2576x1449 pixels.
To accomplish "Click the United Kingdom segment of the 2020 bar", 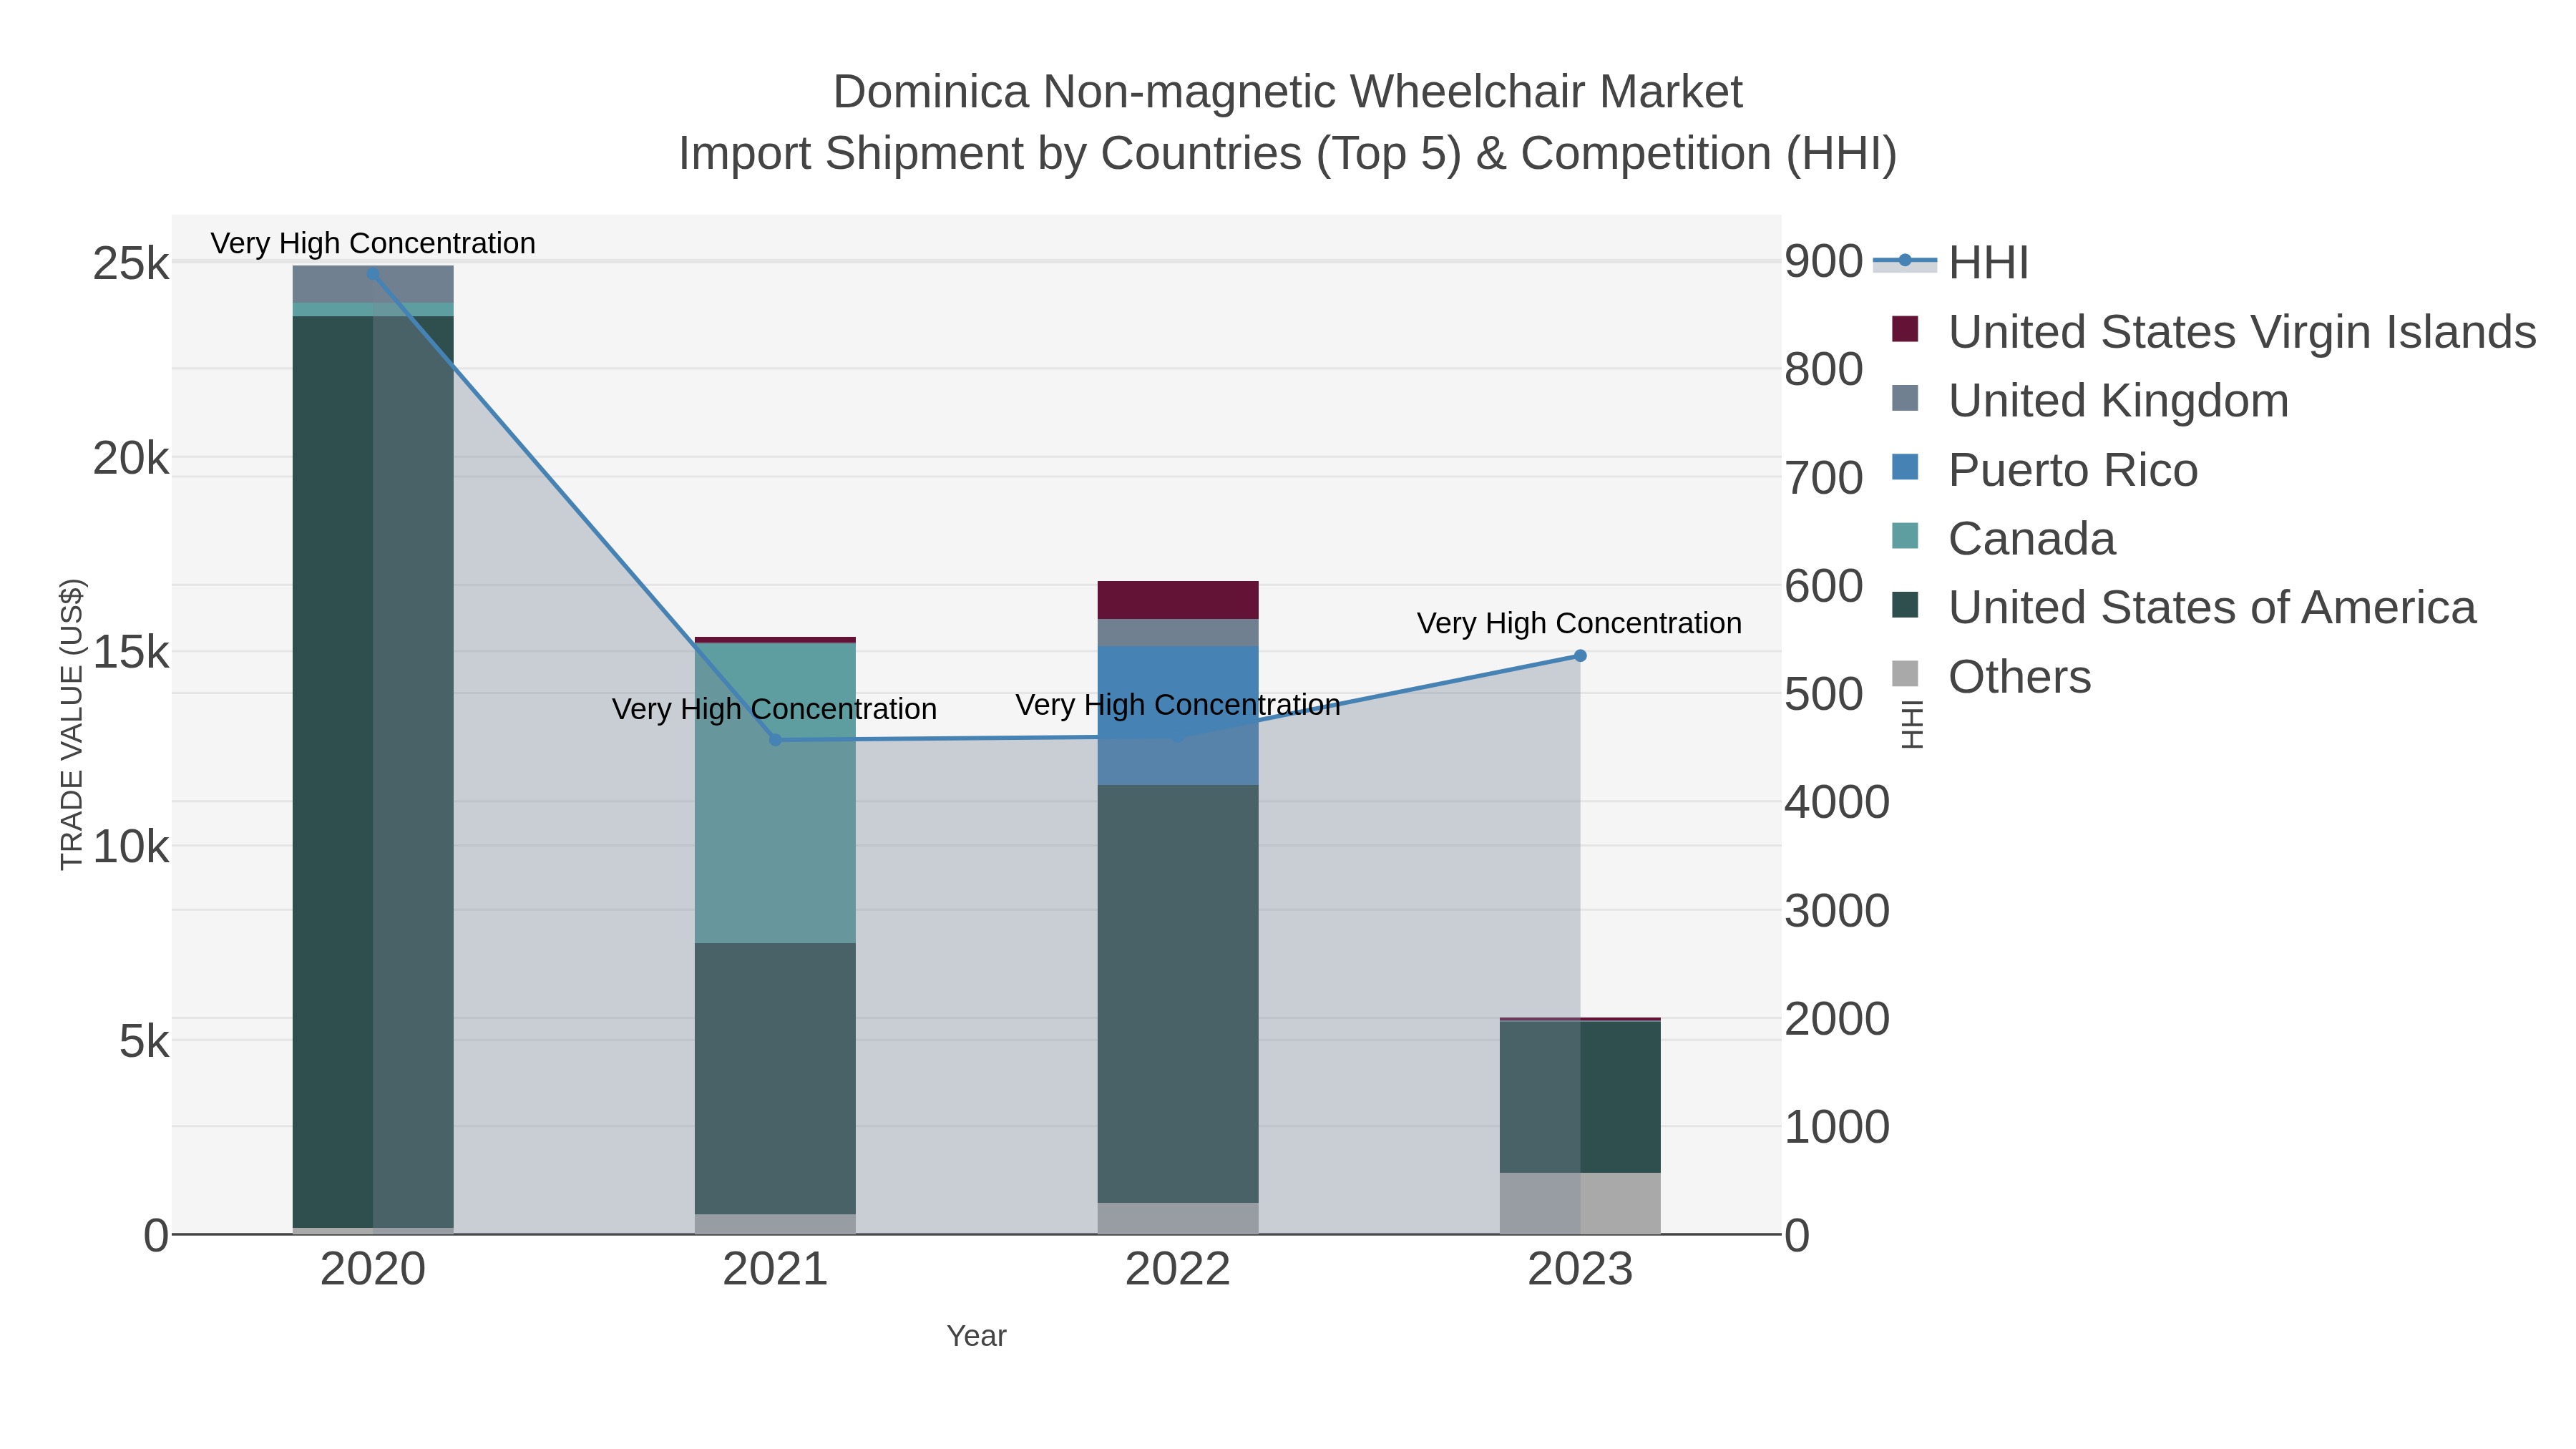I will (373, 284).
